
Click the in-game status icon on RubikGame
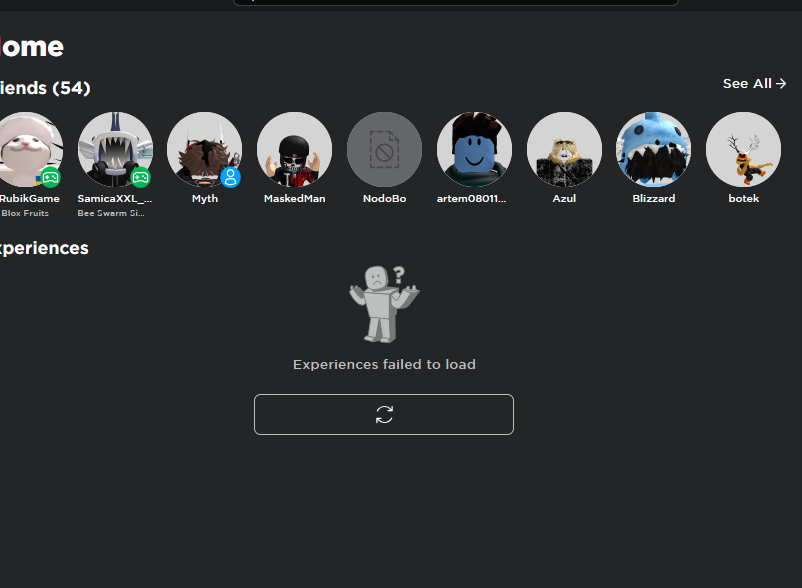51,177
